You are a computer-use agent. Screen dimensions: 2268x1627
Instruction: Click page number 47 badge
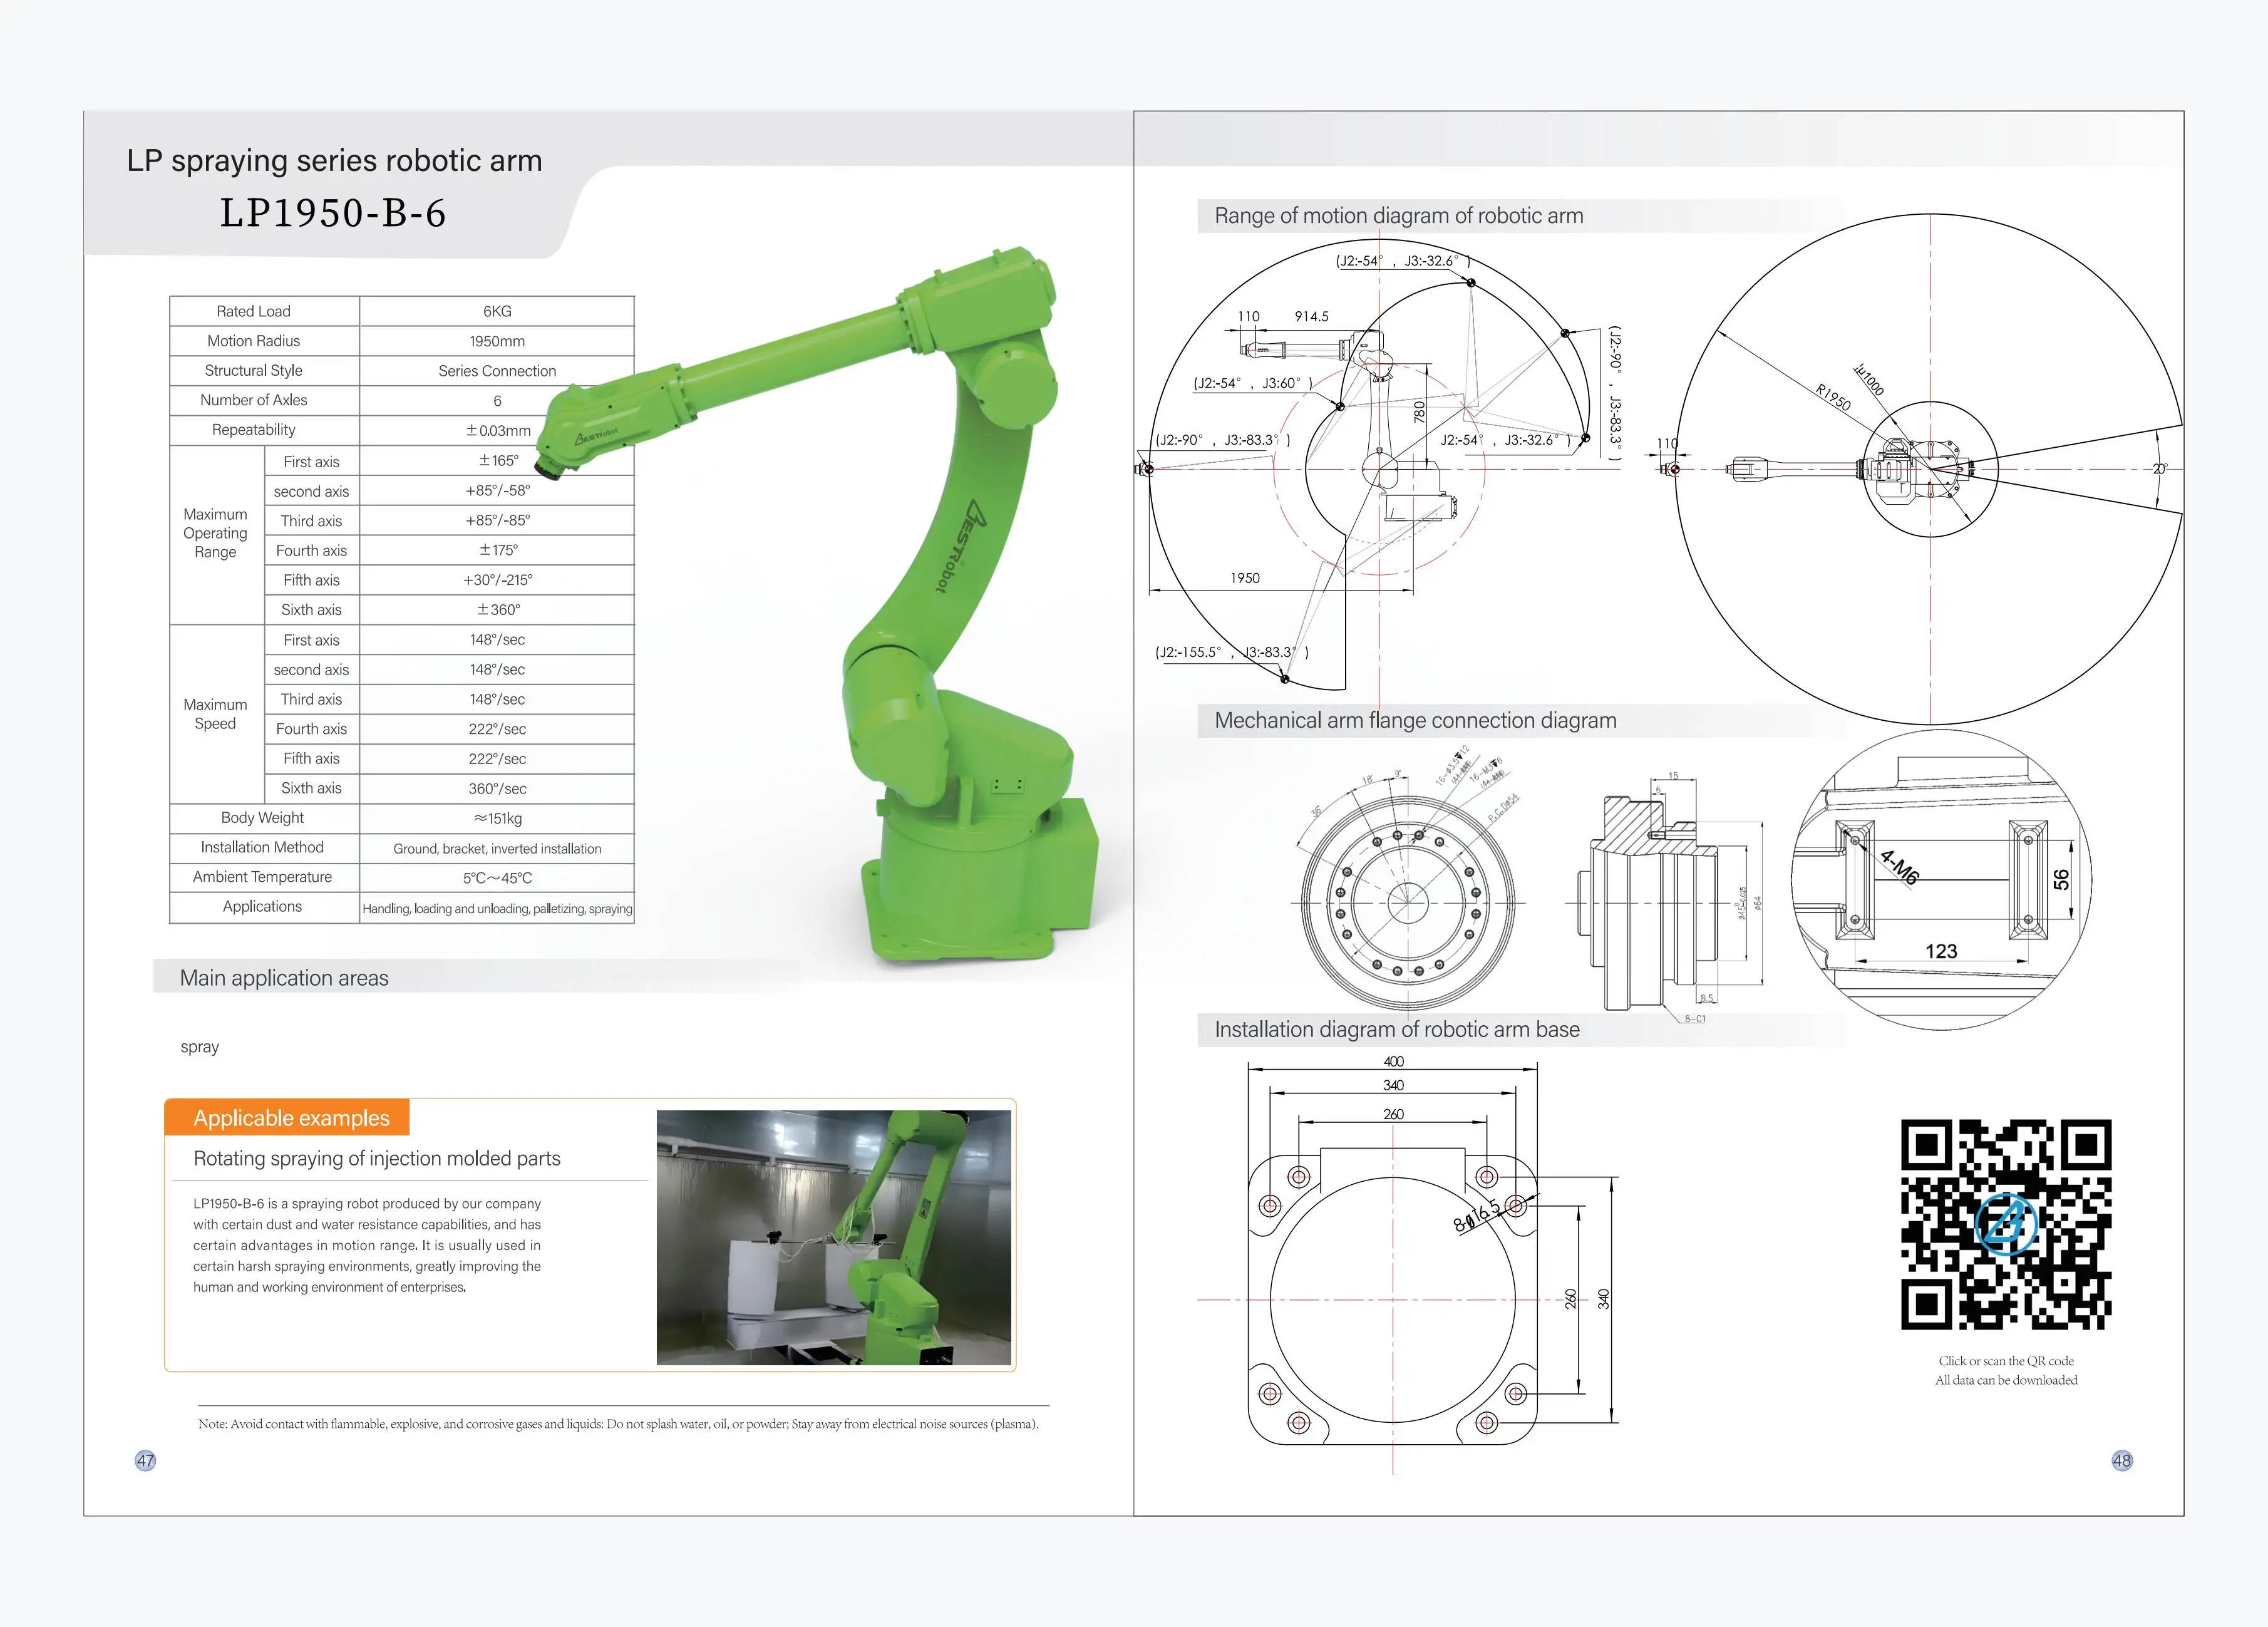tap(145, 1461)
